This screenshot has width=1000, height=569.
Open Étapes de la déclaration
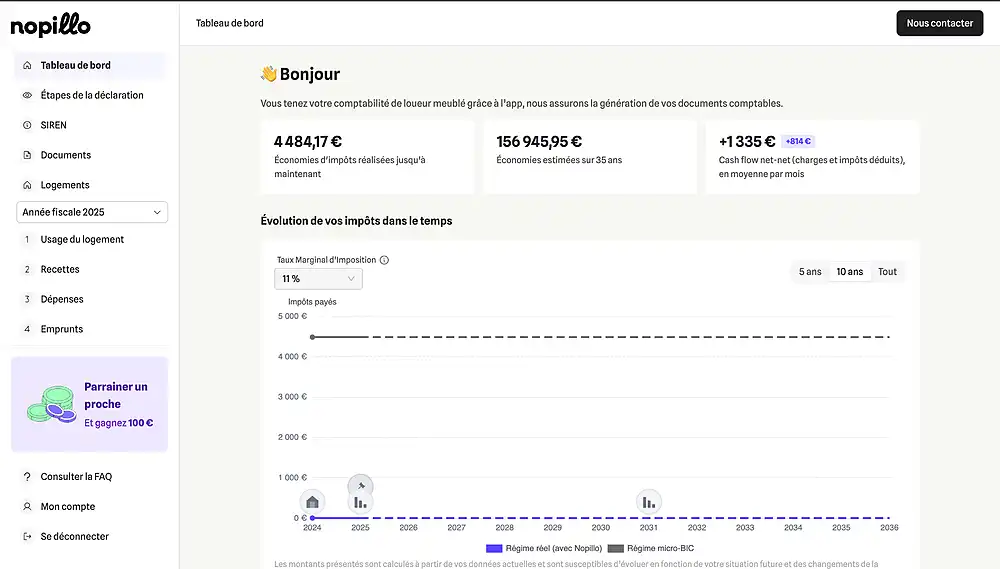90,95
